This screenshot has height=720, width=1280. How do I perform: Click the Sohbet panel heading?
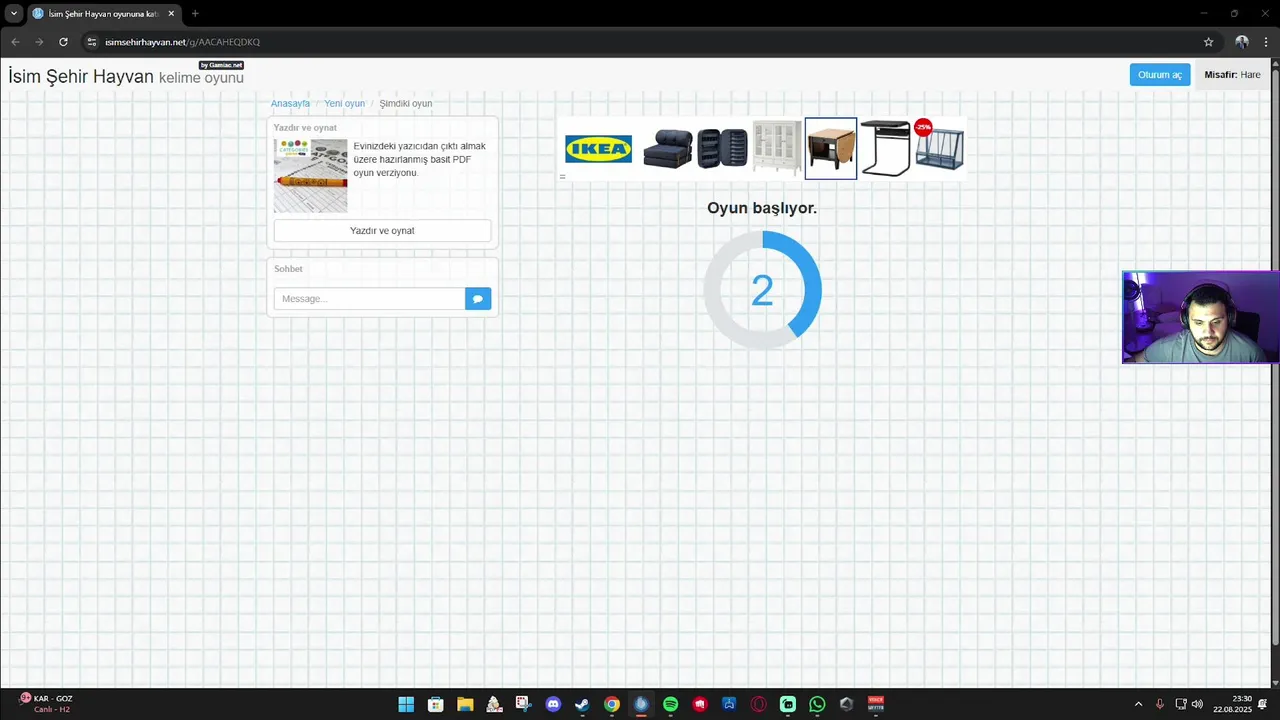(288, 269)
